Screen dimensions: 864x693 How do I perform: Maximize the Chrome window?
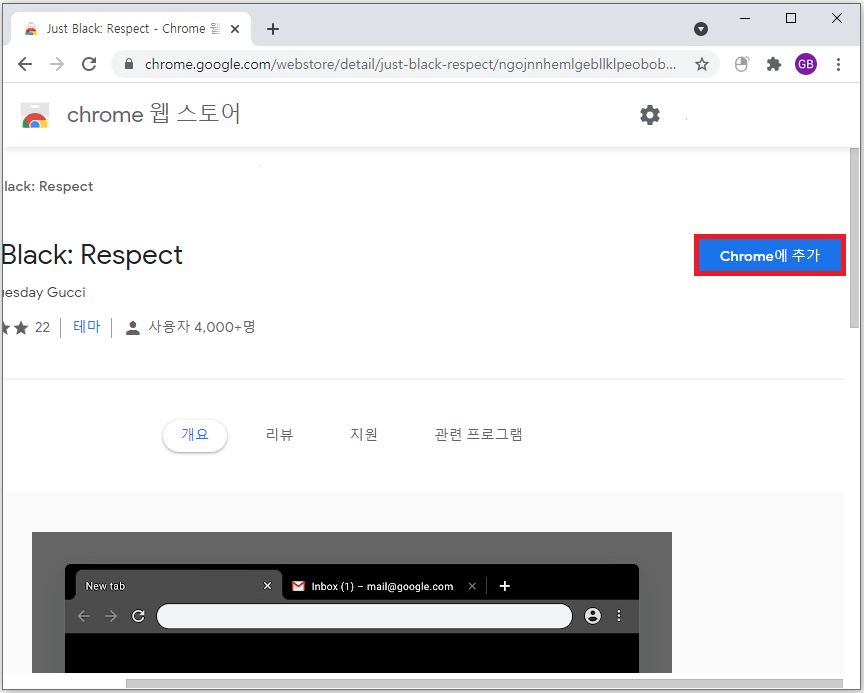pyautogui.click(x=791, y=18)
